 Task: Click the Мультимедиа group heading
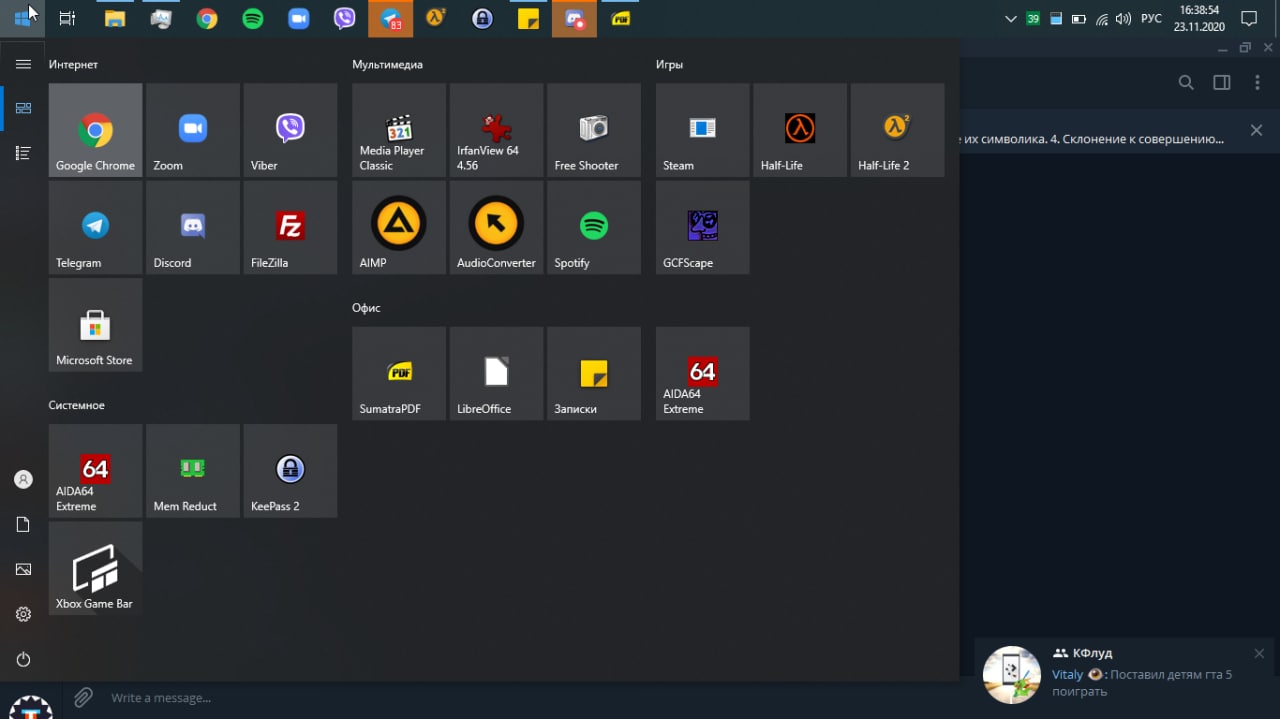387,65
